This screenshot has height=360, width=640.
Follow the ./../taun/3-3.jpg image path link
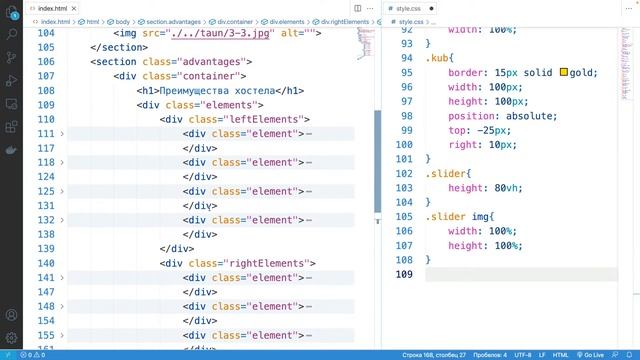coord(220,33)
